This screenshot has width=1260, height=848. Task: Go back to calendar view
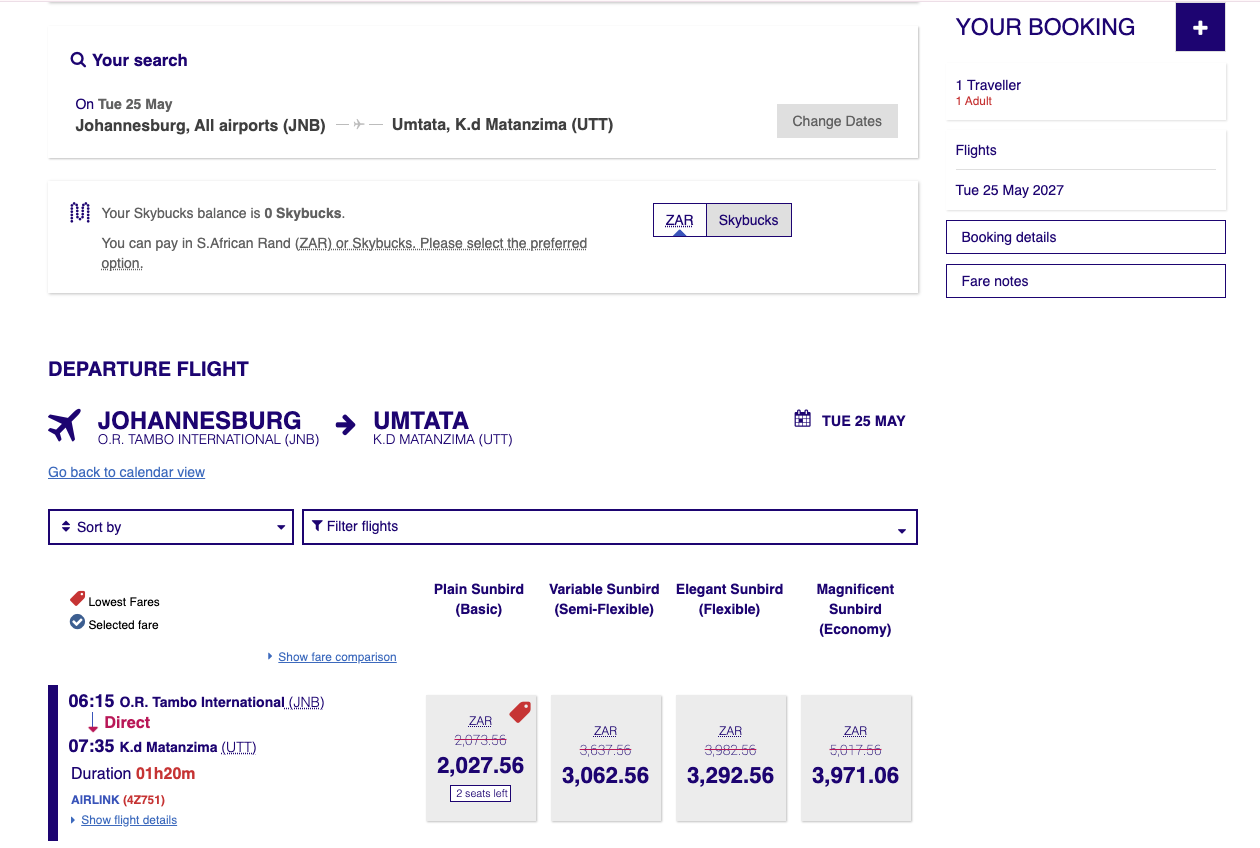126,472
